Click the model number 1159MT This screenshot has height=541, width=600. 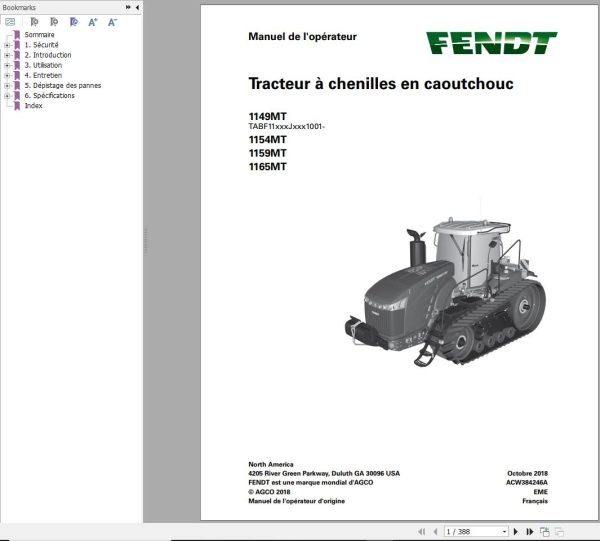[267, 153]
